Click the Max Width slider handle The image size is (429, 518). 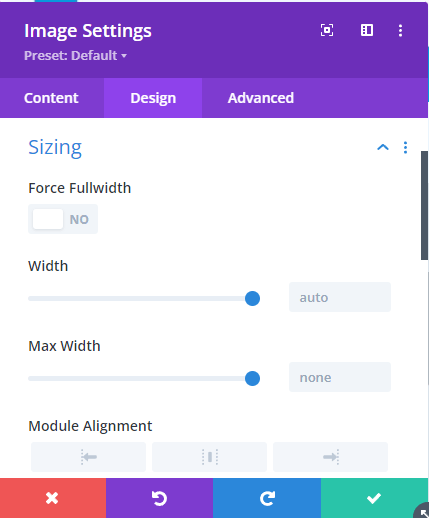(252, 378)
